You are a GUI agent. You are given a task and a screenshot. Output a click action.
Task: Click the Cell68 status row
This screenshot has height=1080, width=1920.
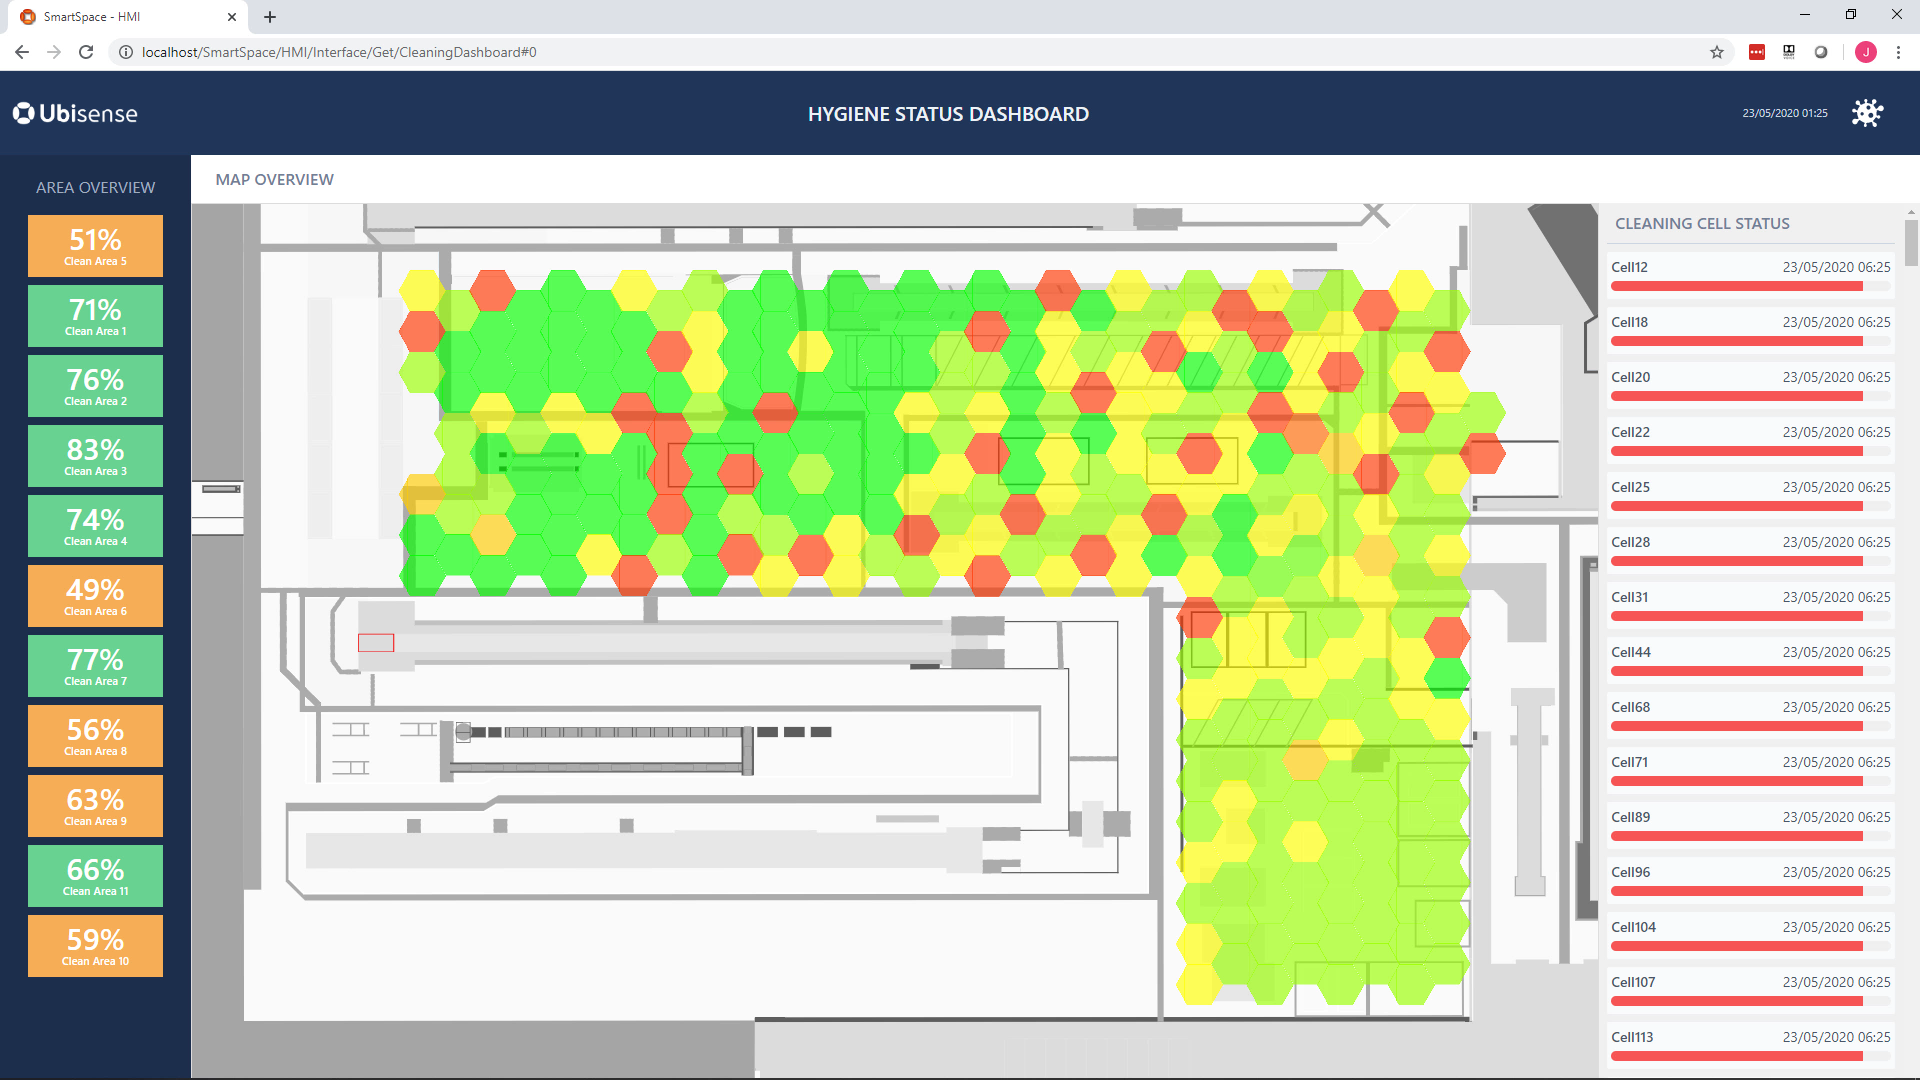coord(1751,715)
